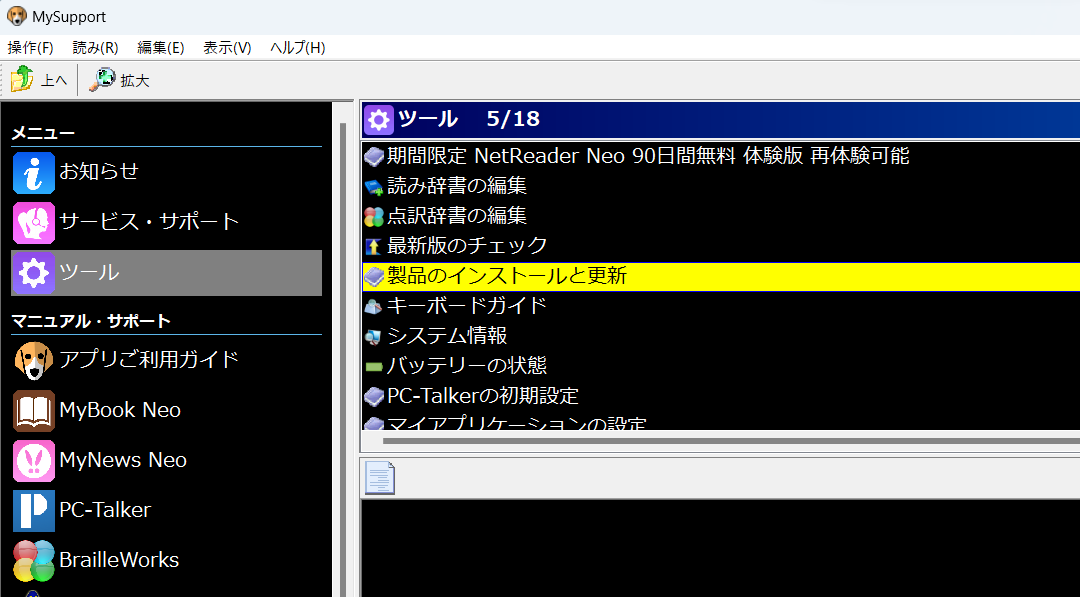Click the icon beside システム情報
This screenshot has width=1080, height=597.
(x=373, y=337)
